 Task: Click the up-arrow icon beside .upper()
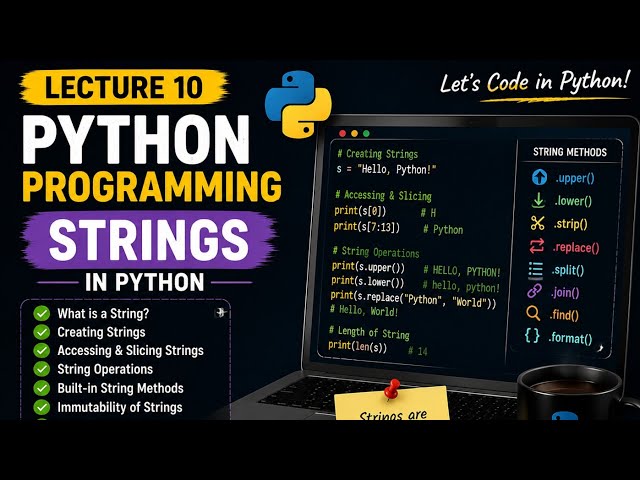click(x=539, y=177)
